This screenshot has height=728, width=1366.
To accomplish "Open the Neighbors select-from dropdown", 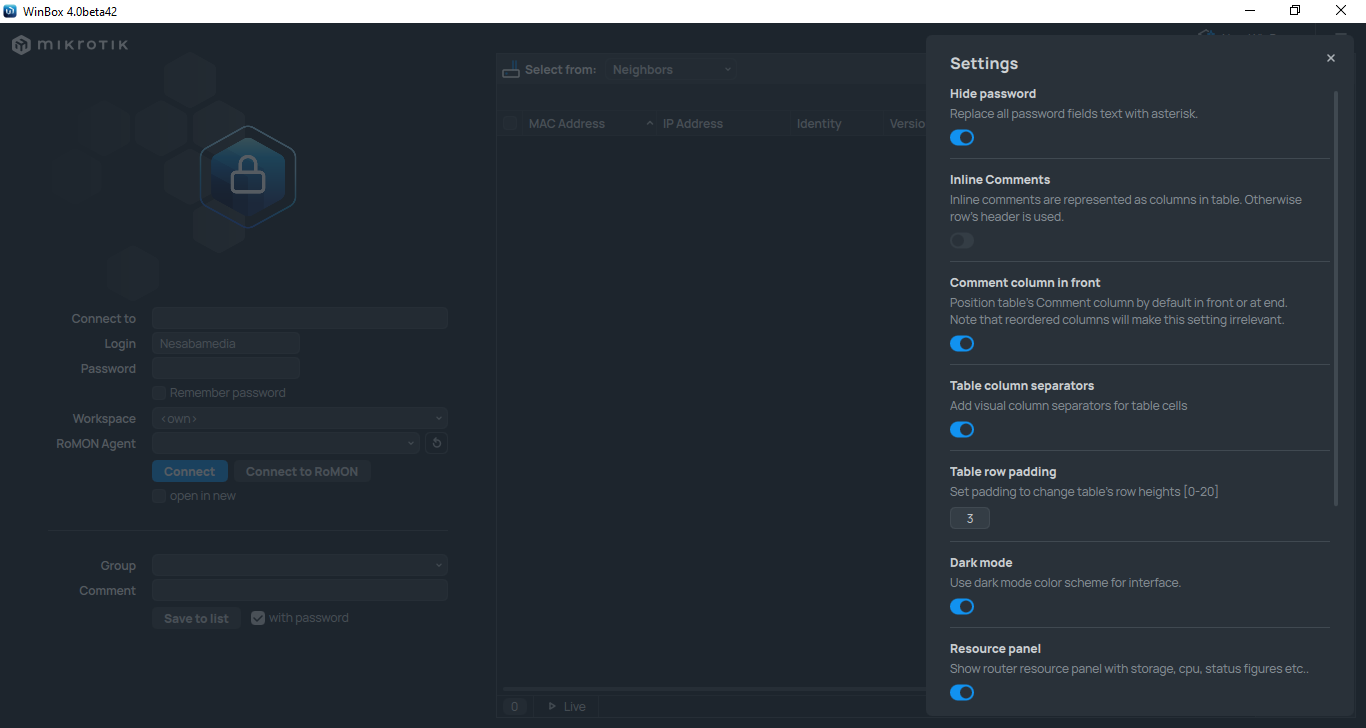I will (671, 70).
